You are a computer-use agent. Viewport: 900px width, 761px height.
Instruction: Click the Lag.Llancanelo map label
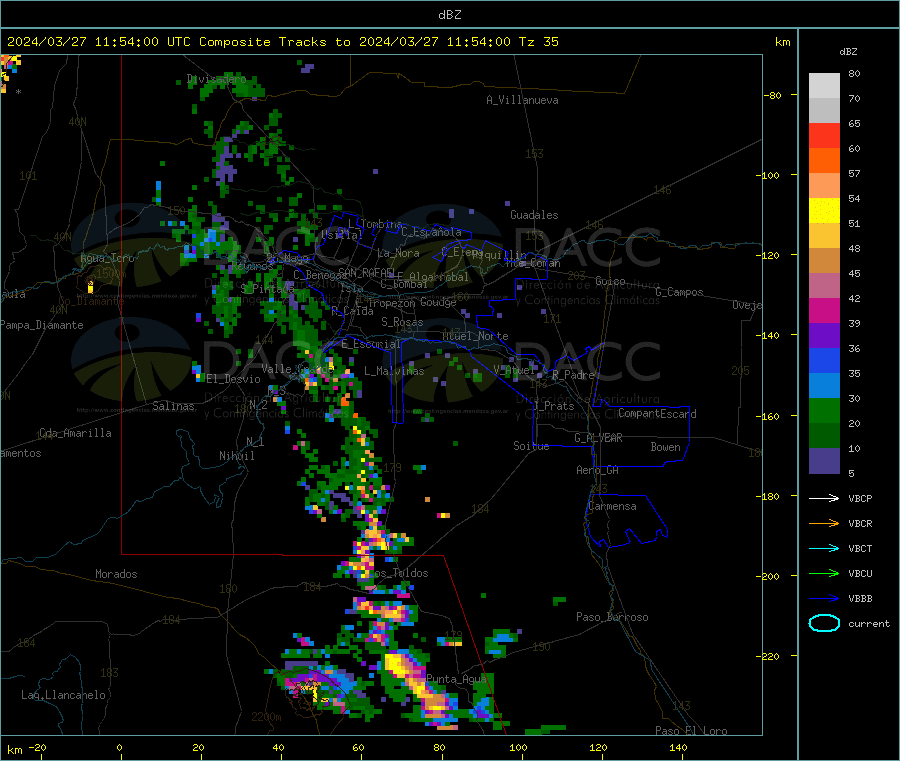tap(64, 695)
